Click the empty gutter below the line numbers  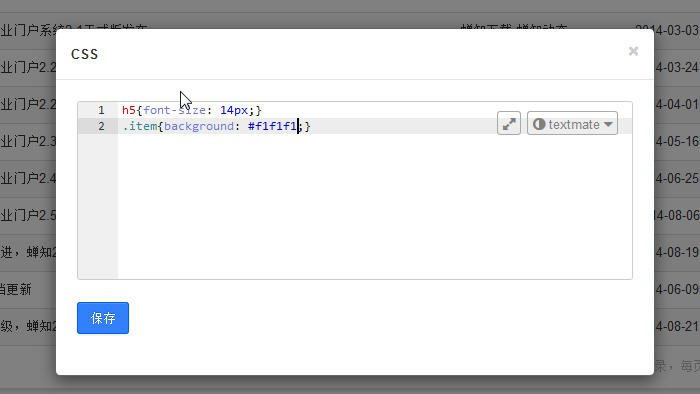(98, 206)
